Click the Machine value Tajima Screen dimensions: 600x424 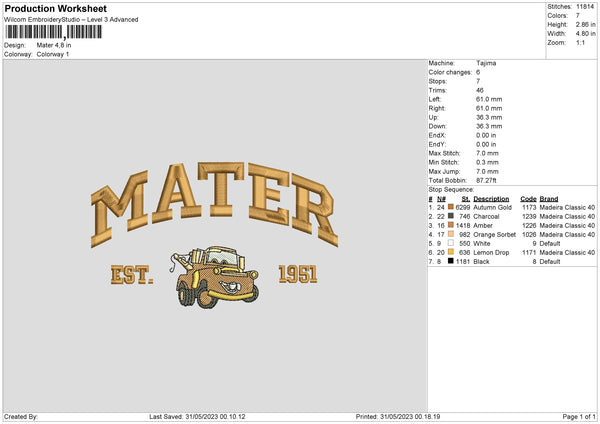[486, 63]
